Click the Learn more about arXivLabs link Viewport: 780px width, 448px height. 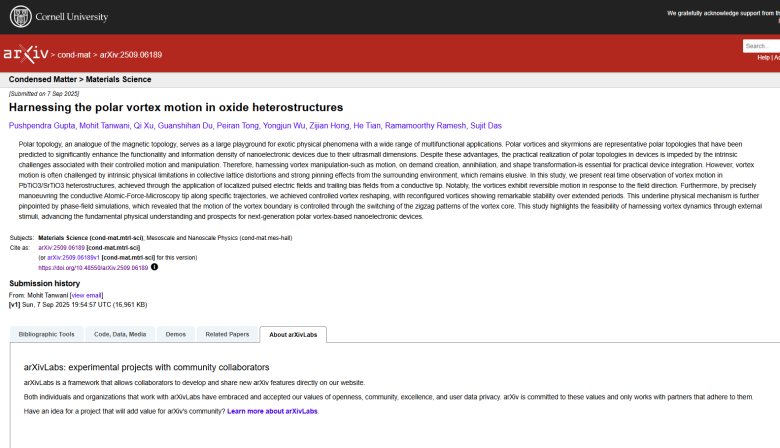[x=272, y=411]
